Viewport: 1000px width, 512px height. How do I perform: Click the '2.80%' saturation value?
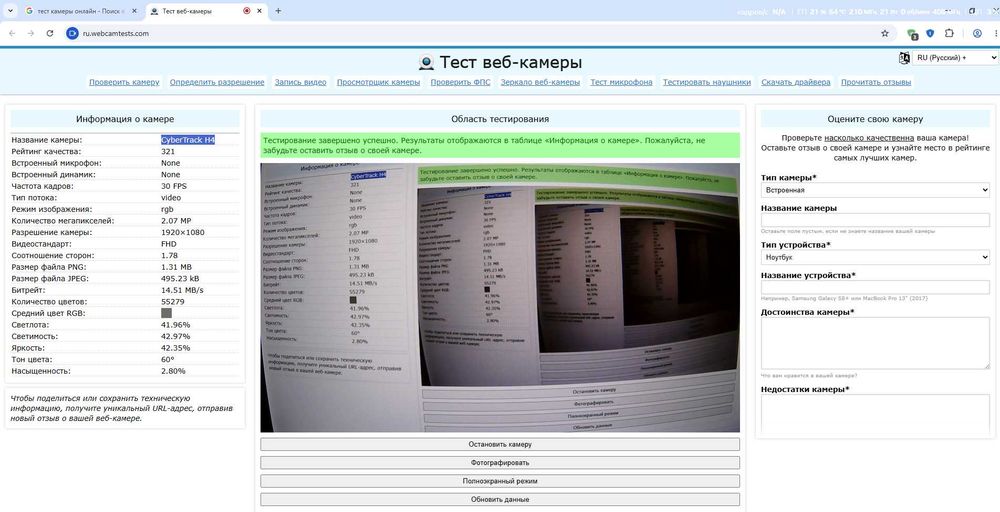[173, 371]
